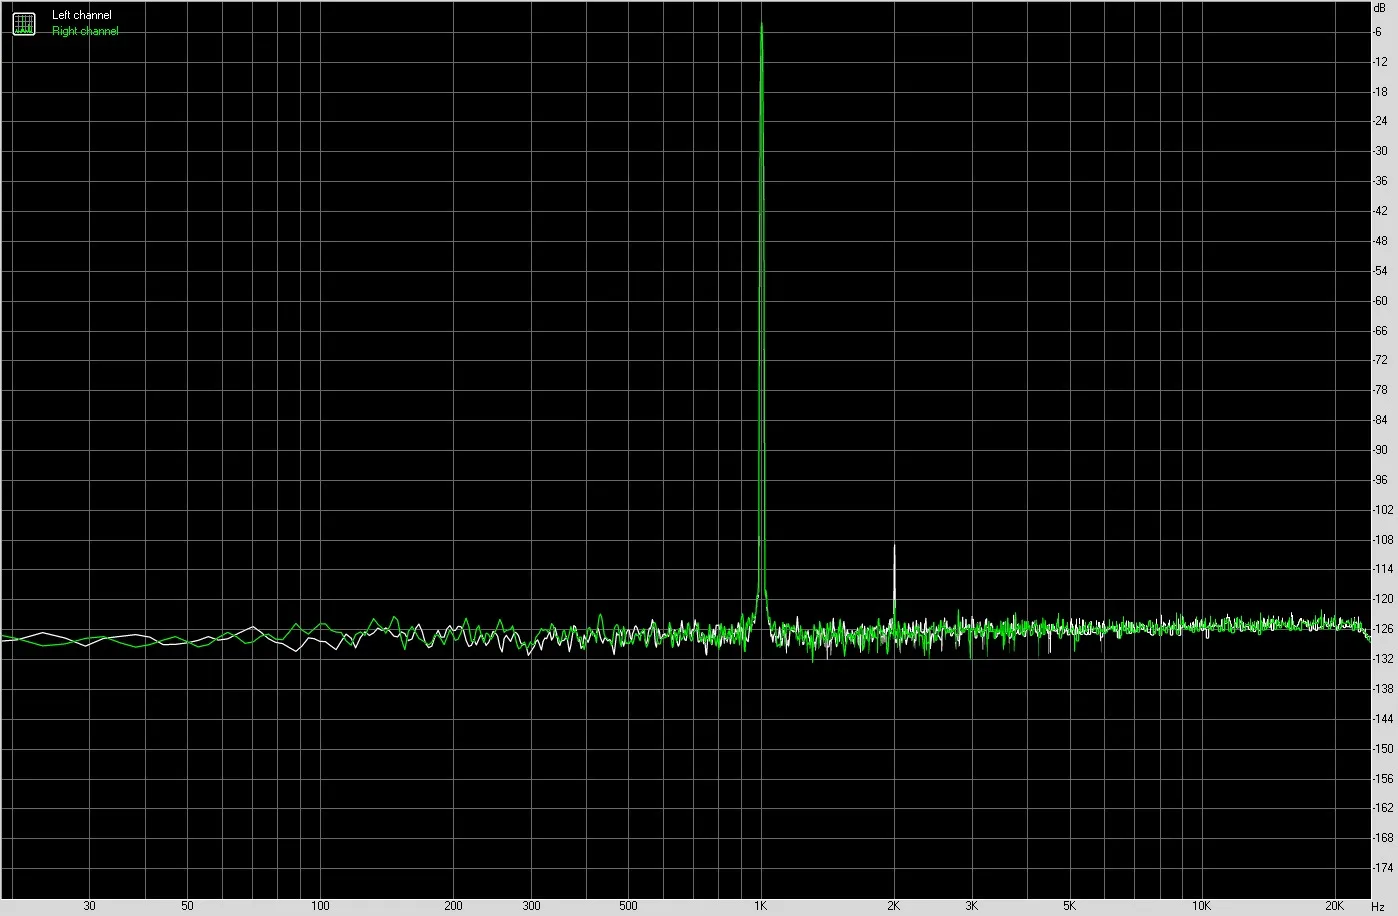The width and height of the screenshot is (1398, 916).
Task: Click the "-108" dB axis value
Action: click(1383, 540)
